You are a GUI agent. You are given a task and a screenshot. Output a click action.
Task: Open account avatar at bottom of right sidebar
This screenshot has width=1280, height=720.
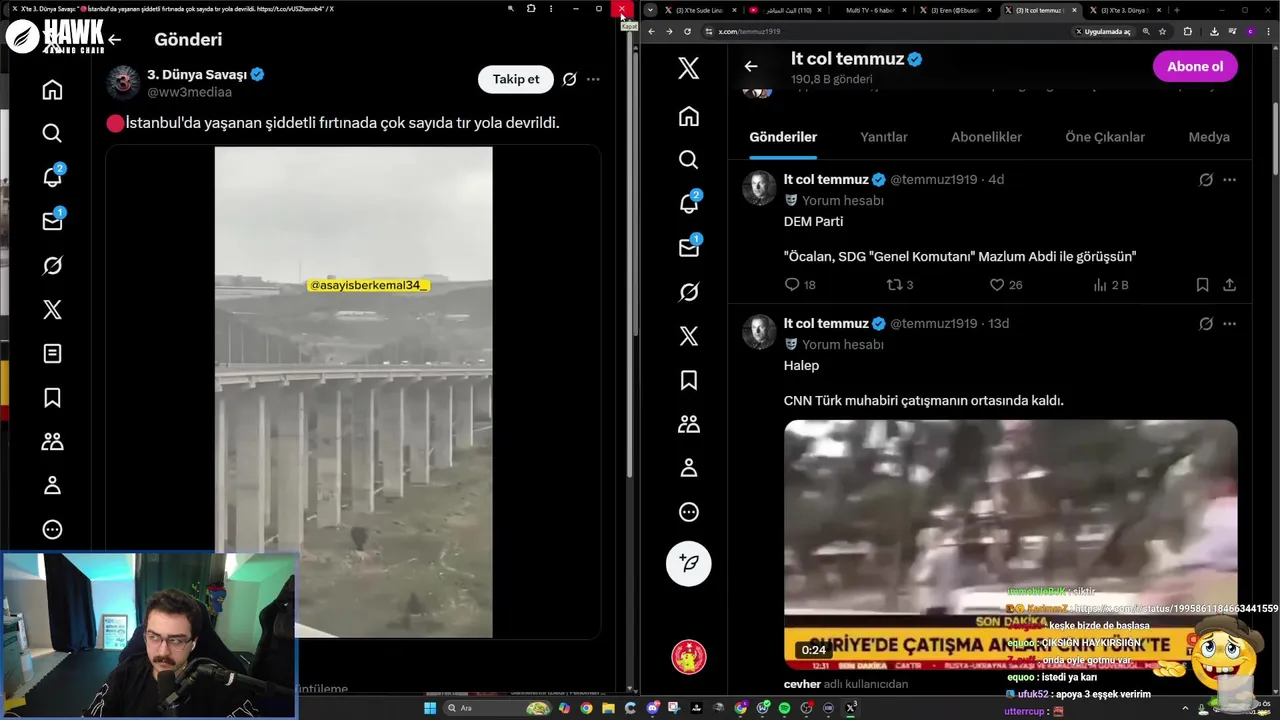688,657
